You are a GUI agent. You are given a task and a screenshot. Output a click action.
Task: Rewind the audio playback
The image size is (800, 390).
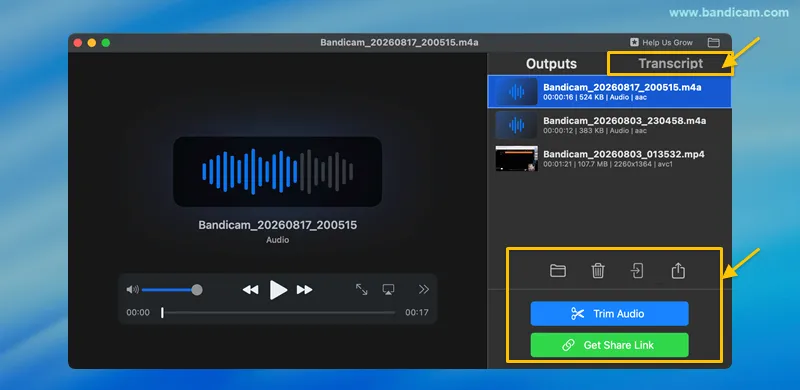[x=250, y=290]
